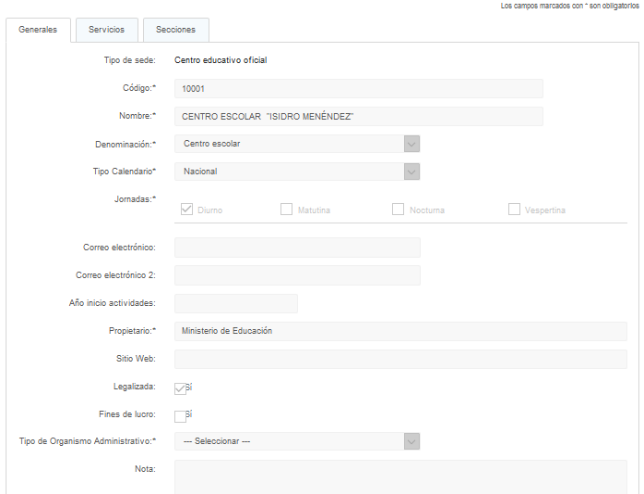Image resolution: width=644 pixels, height=494 pixels.
Task: Select the Correo electrónico 2 field
Action: coord(297,276)
